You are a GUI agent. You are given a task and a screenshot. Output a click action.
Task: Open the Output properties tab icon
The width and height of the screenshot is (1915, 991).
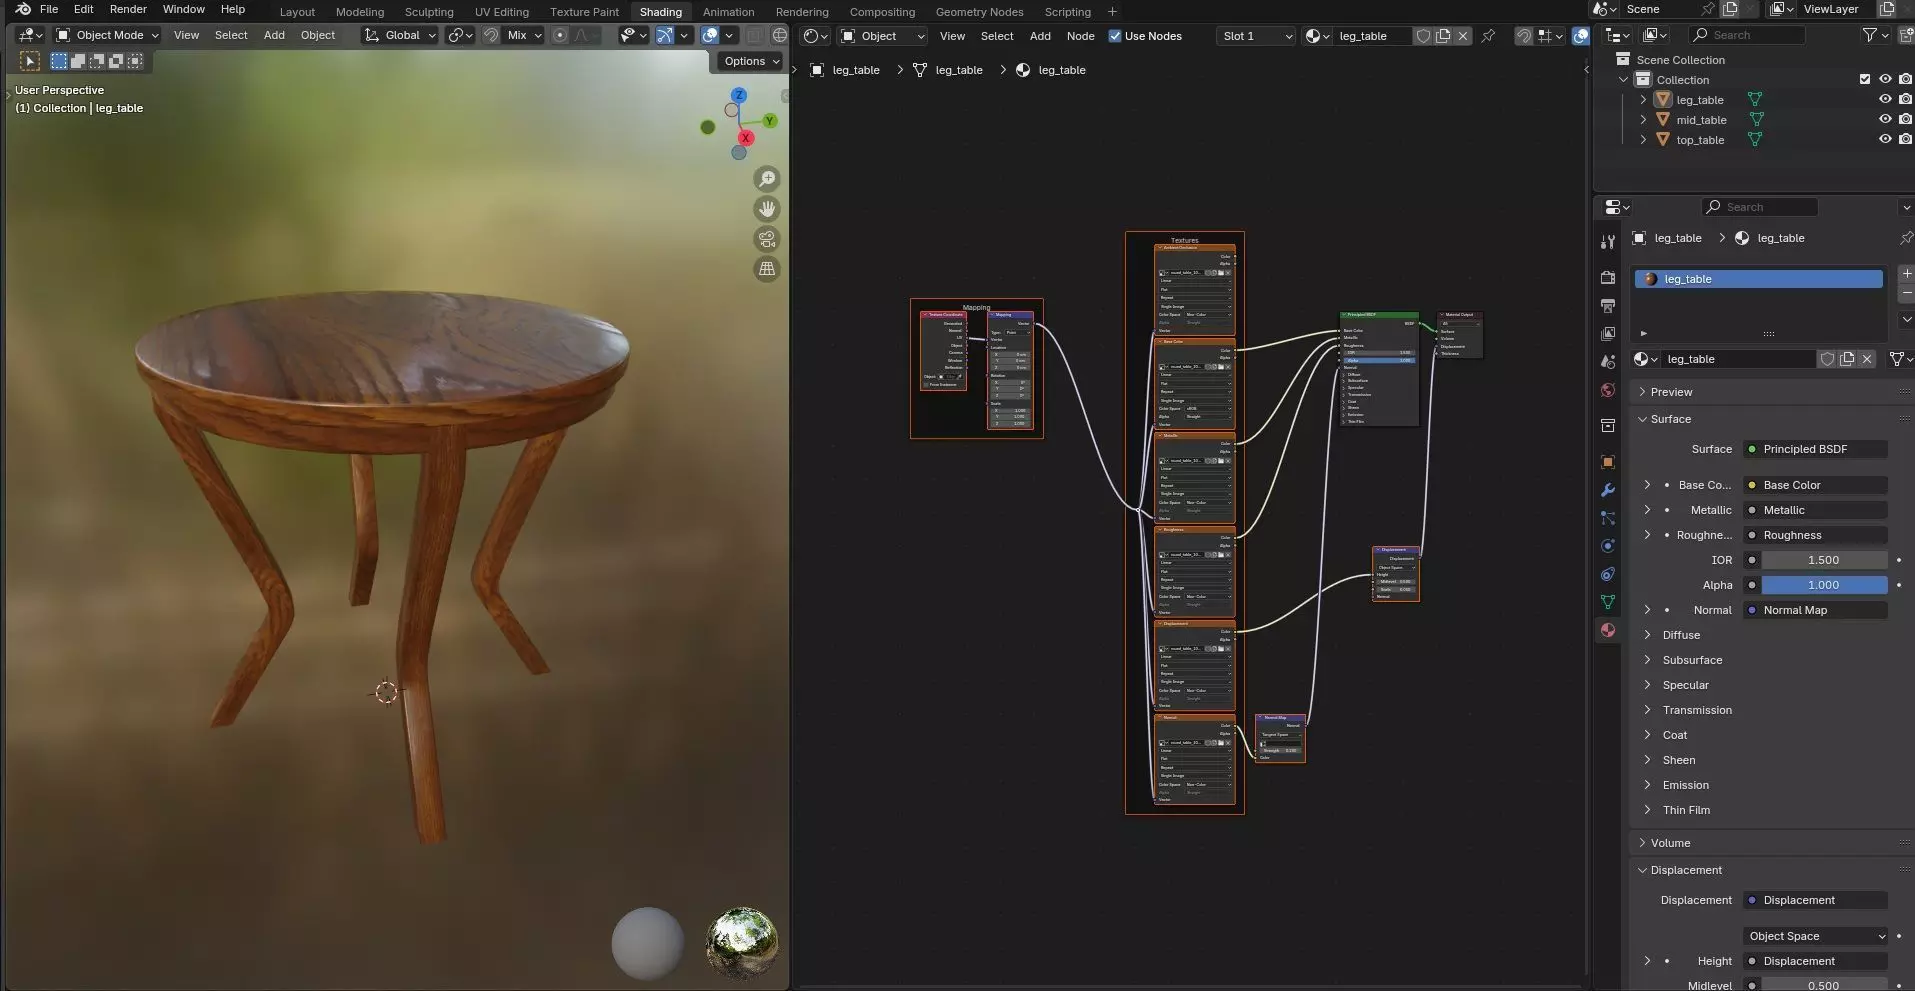[x=1607, y=306]
